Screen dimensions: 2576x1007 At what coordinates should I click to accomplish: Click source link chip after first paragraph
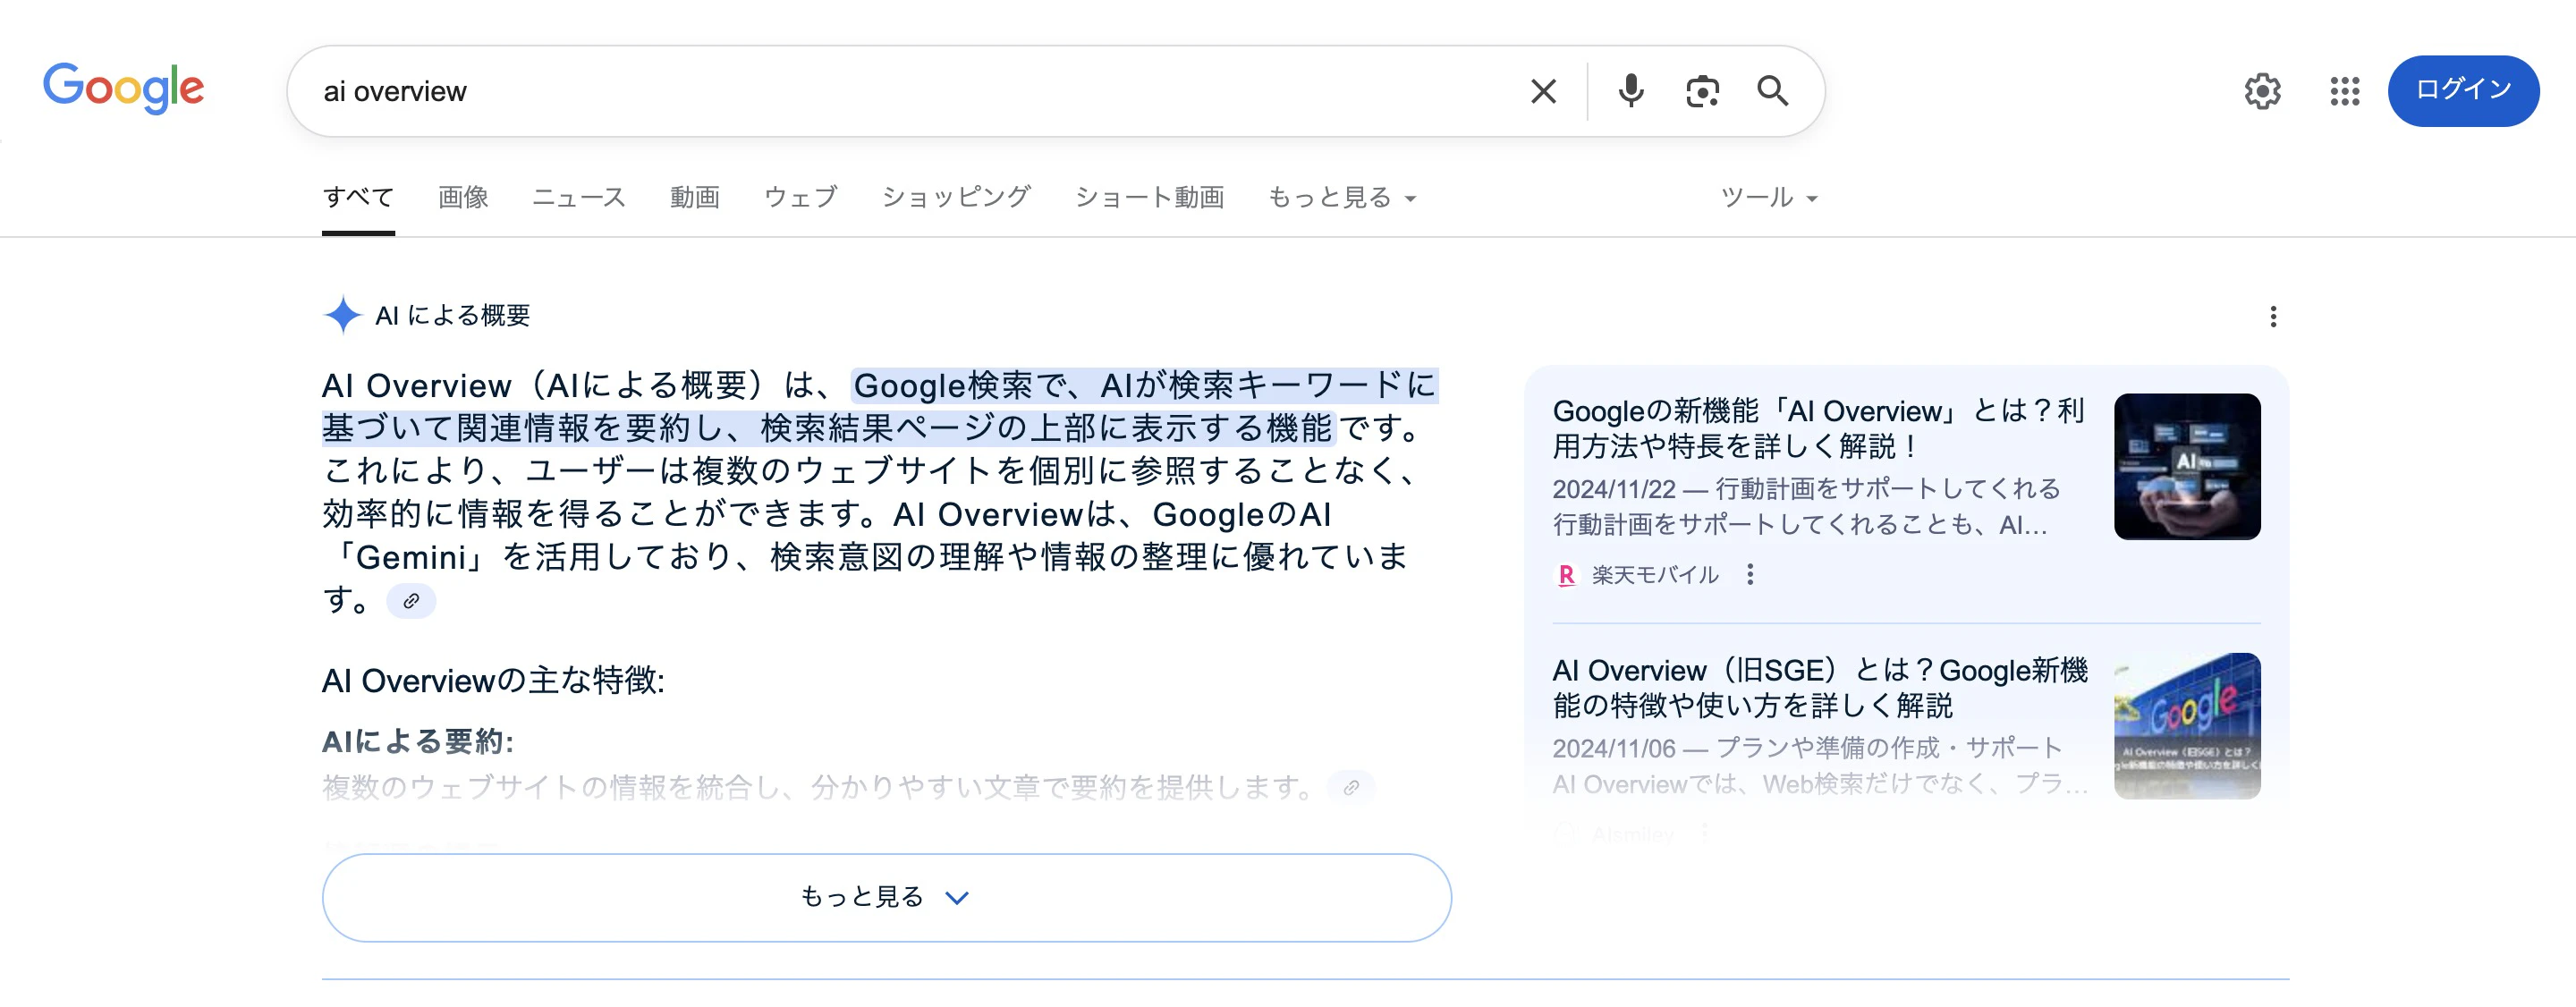[411, 601]
